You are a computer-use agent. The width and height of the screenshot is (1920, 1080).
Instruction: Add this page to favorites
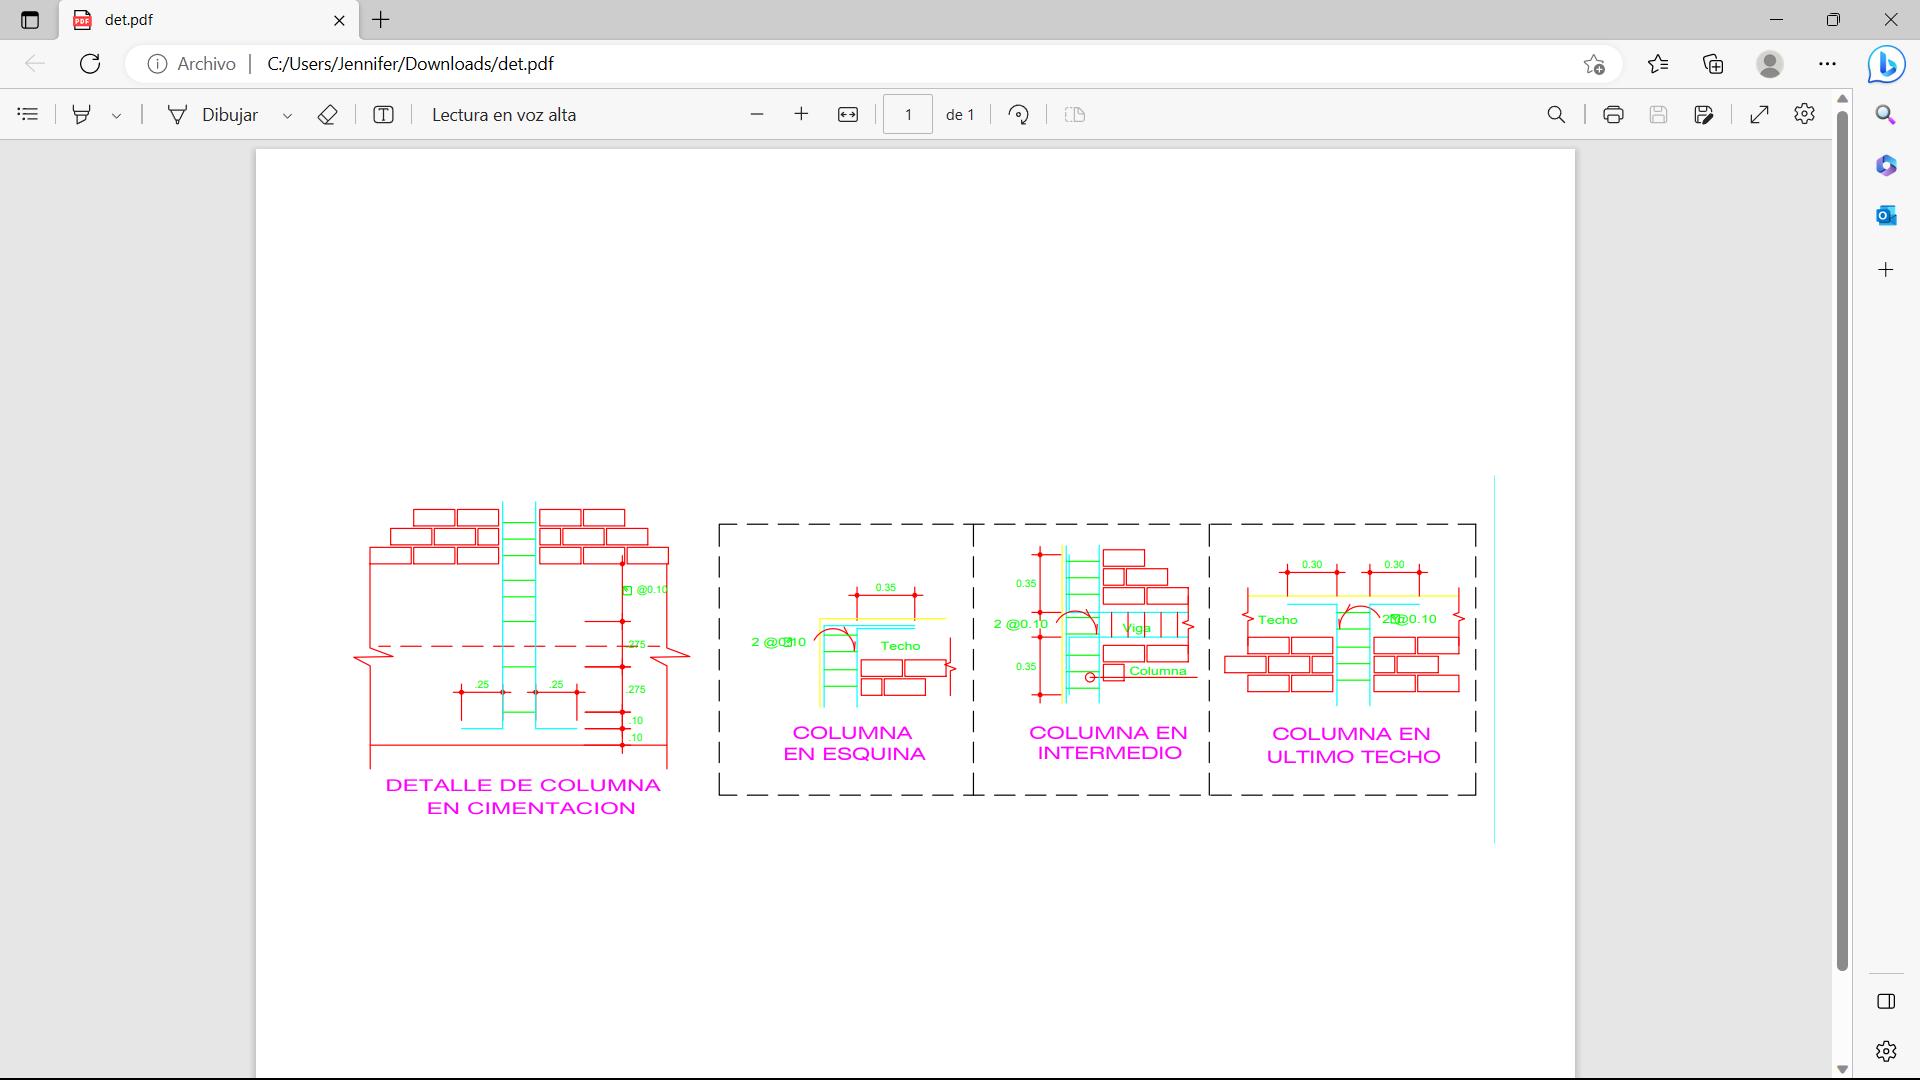1594,64
